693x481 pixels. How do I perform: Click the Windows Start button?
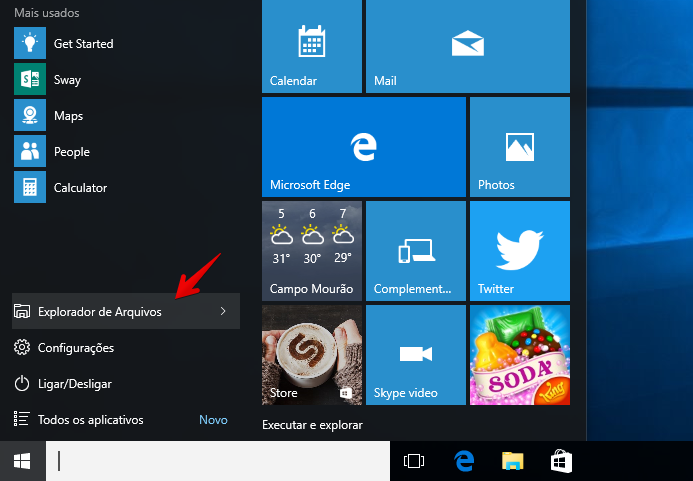pyautogui.click(x=22, y=461)
